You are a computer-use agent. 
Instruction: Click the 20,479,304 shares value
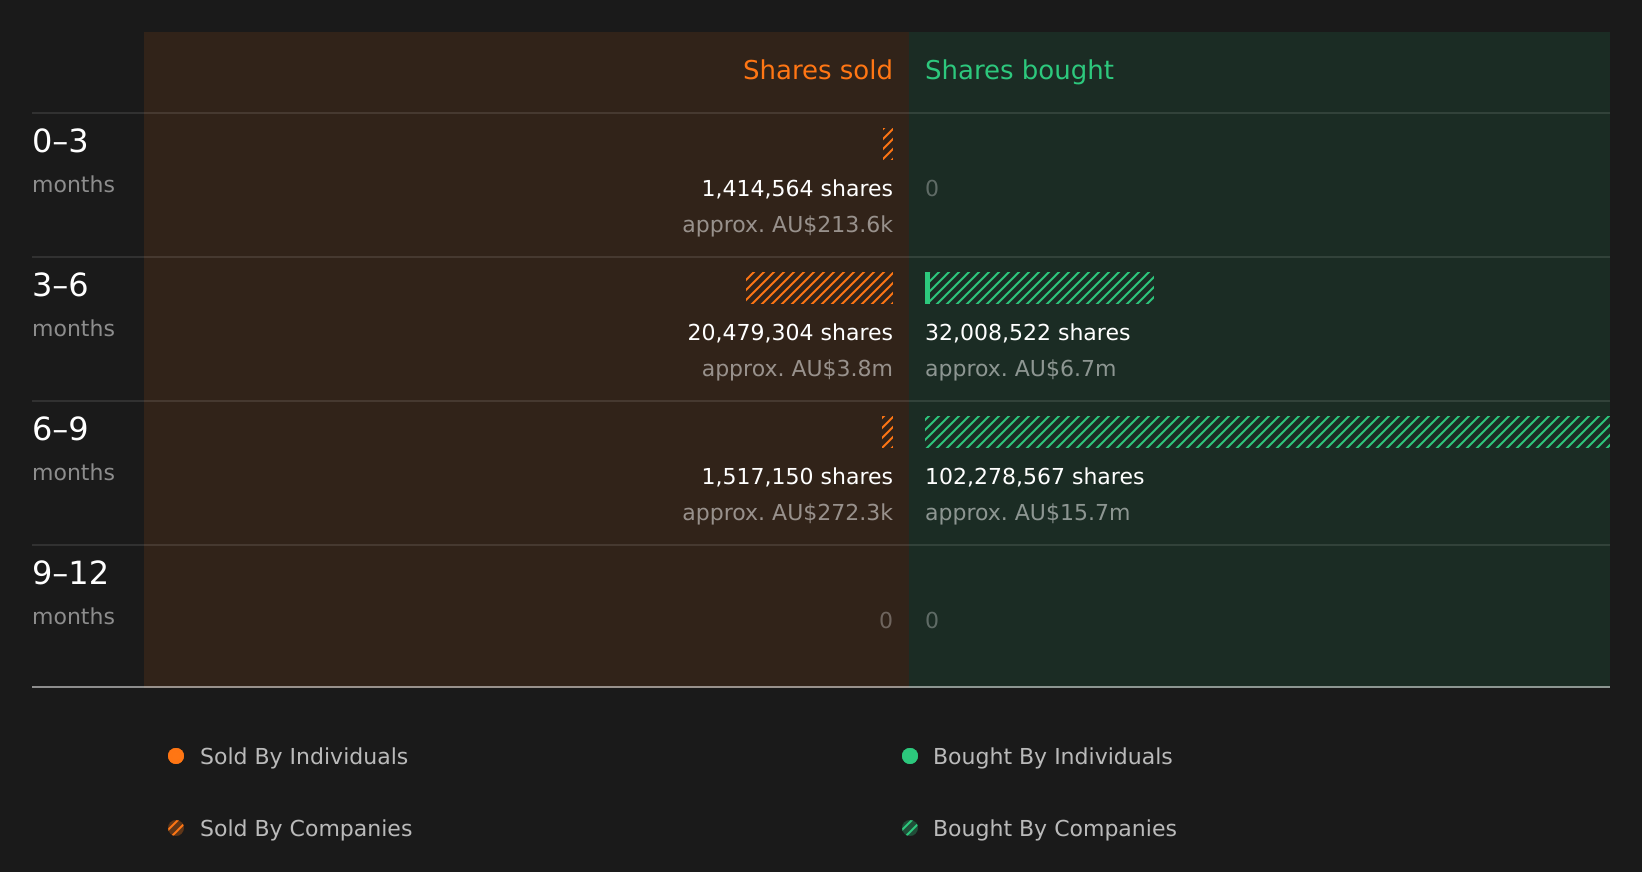point(790,333)
